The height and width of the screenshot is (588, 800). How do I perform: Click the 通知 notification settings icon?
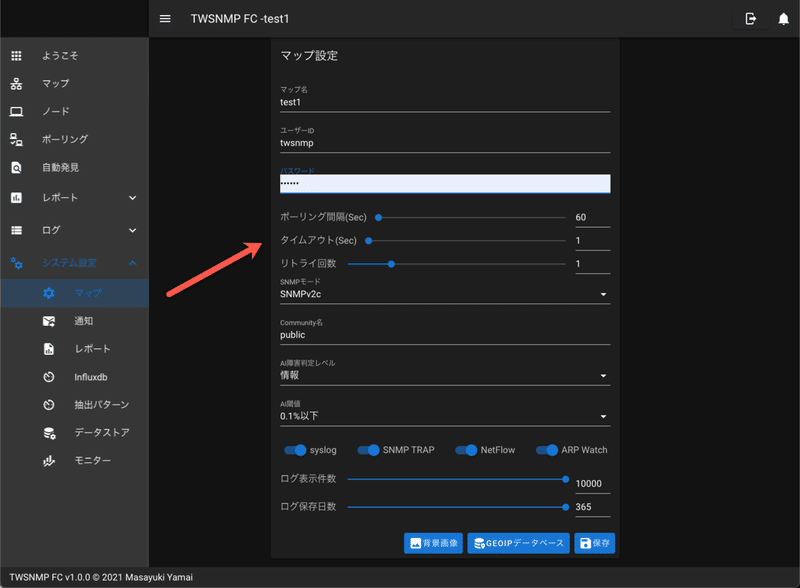49,321
